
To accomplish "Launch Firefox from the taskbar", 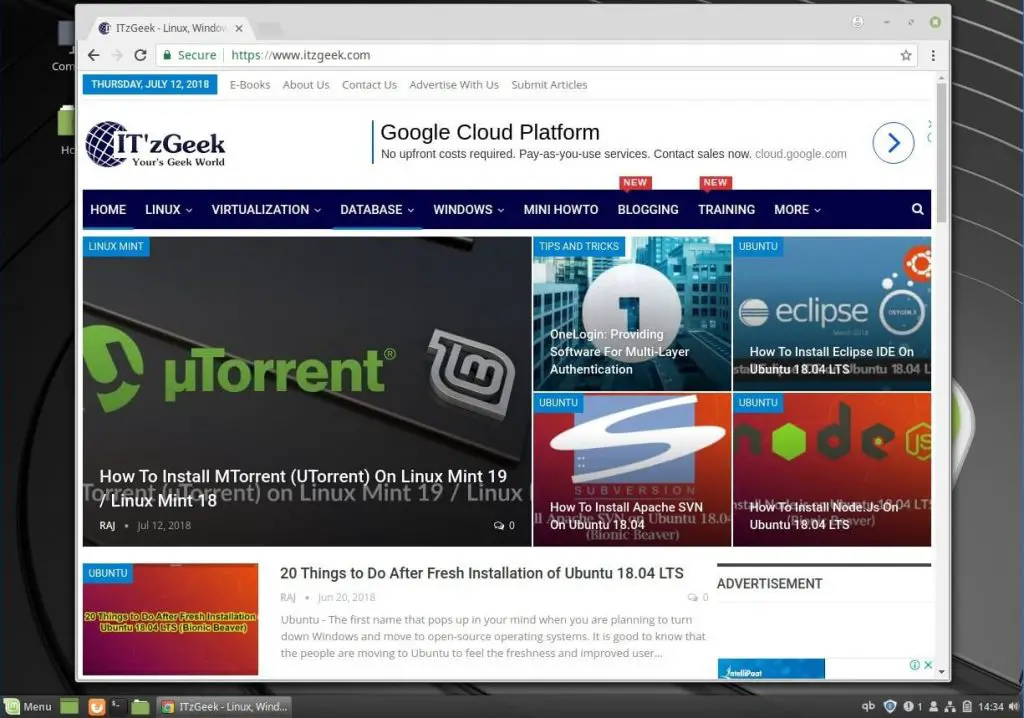I will coord(97,706).
